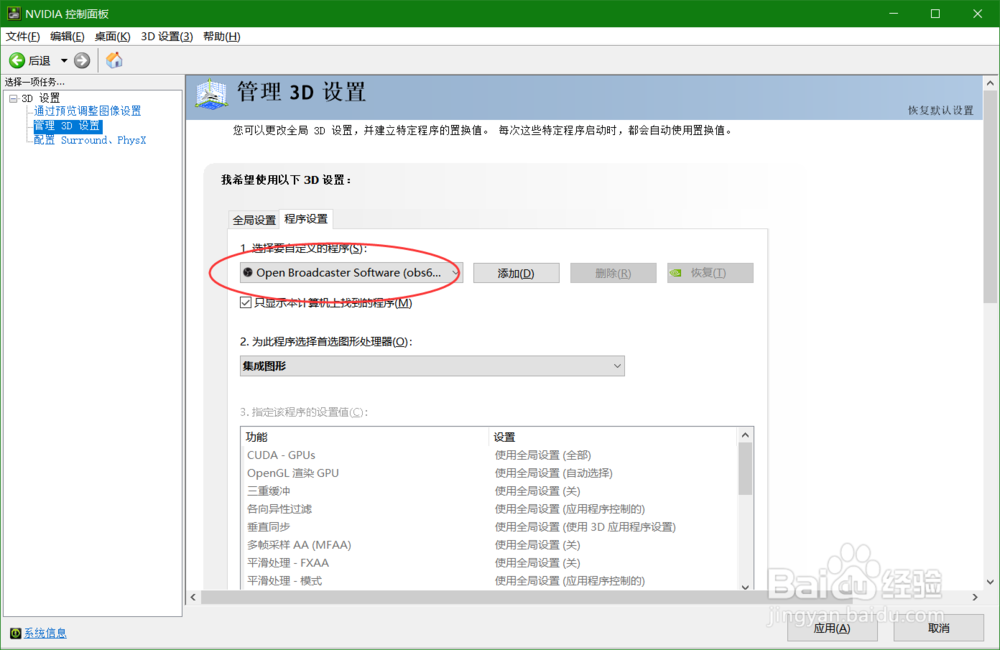Click the NVIDIA logo in the title bar
This screenshot has height=650, width=1000.
(x=14, y=13)
